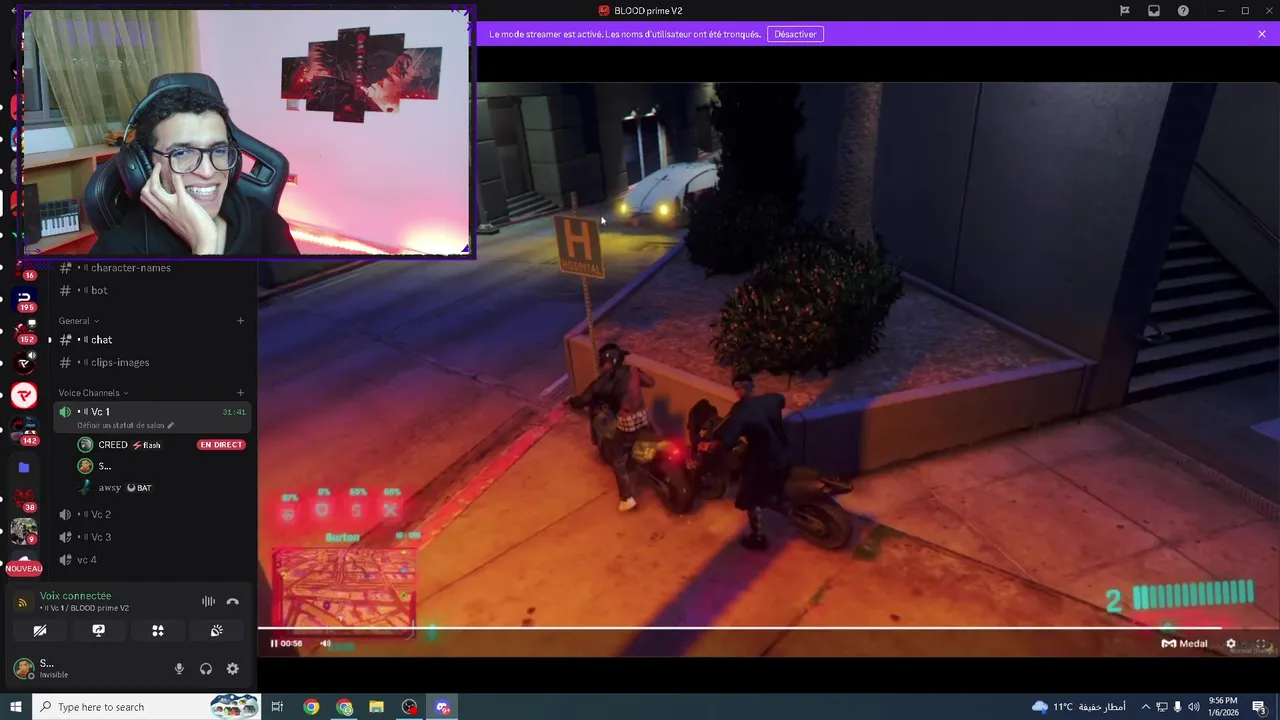
Task: Open the soundboard icon
Action: pyautogui.click(x=216, y=631)
